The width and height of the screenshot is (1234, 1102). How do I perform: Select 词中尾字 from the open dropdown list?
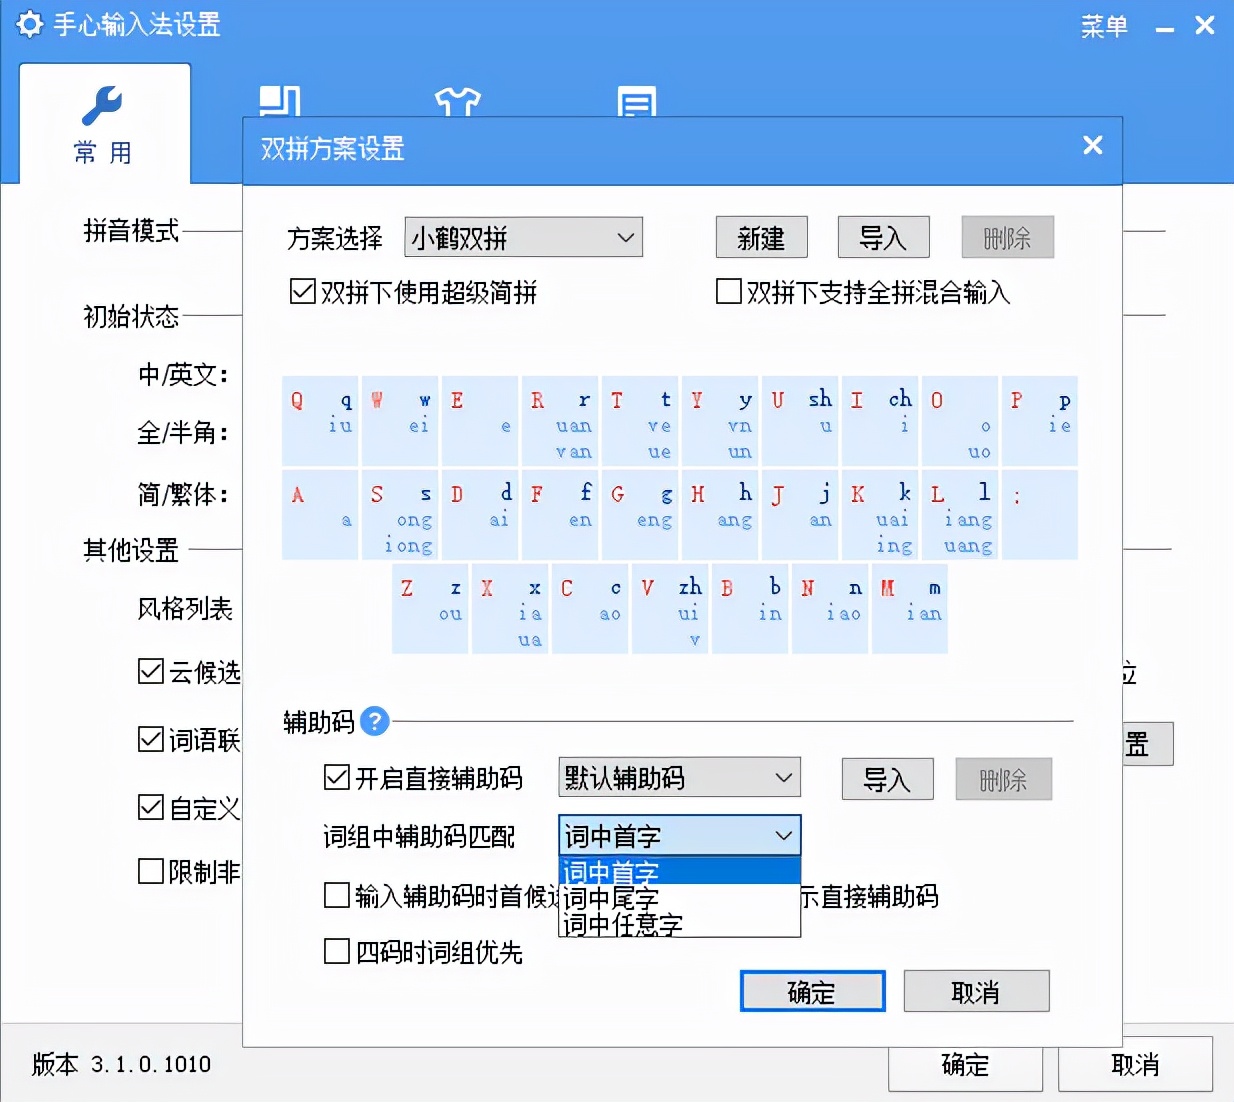612,899
